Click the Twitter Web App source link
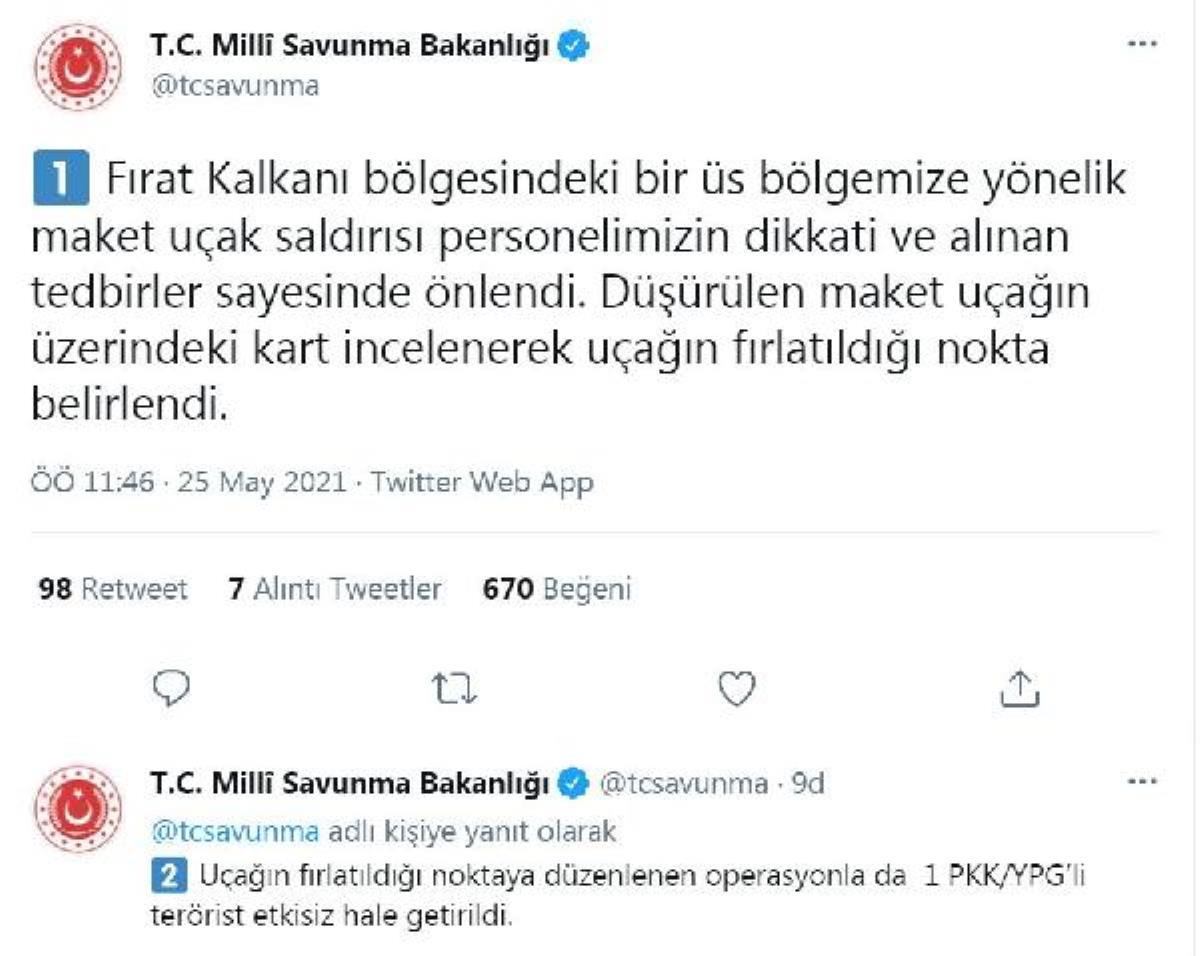The width and height of the screenshot is (1200, 956). coord(482,483)
